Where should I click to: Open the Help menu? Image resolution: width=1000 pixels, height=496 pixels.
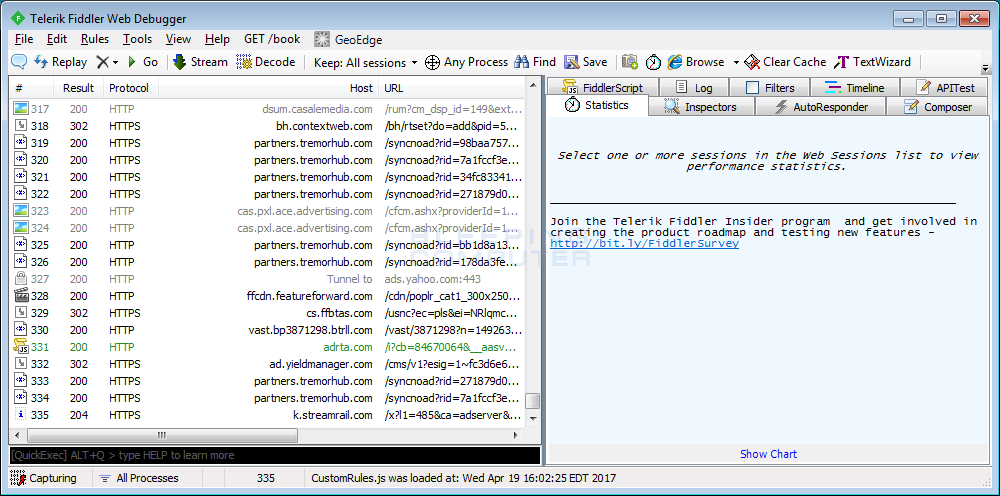point(217,40)
